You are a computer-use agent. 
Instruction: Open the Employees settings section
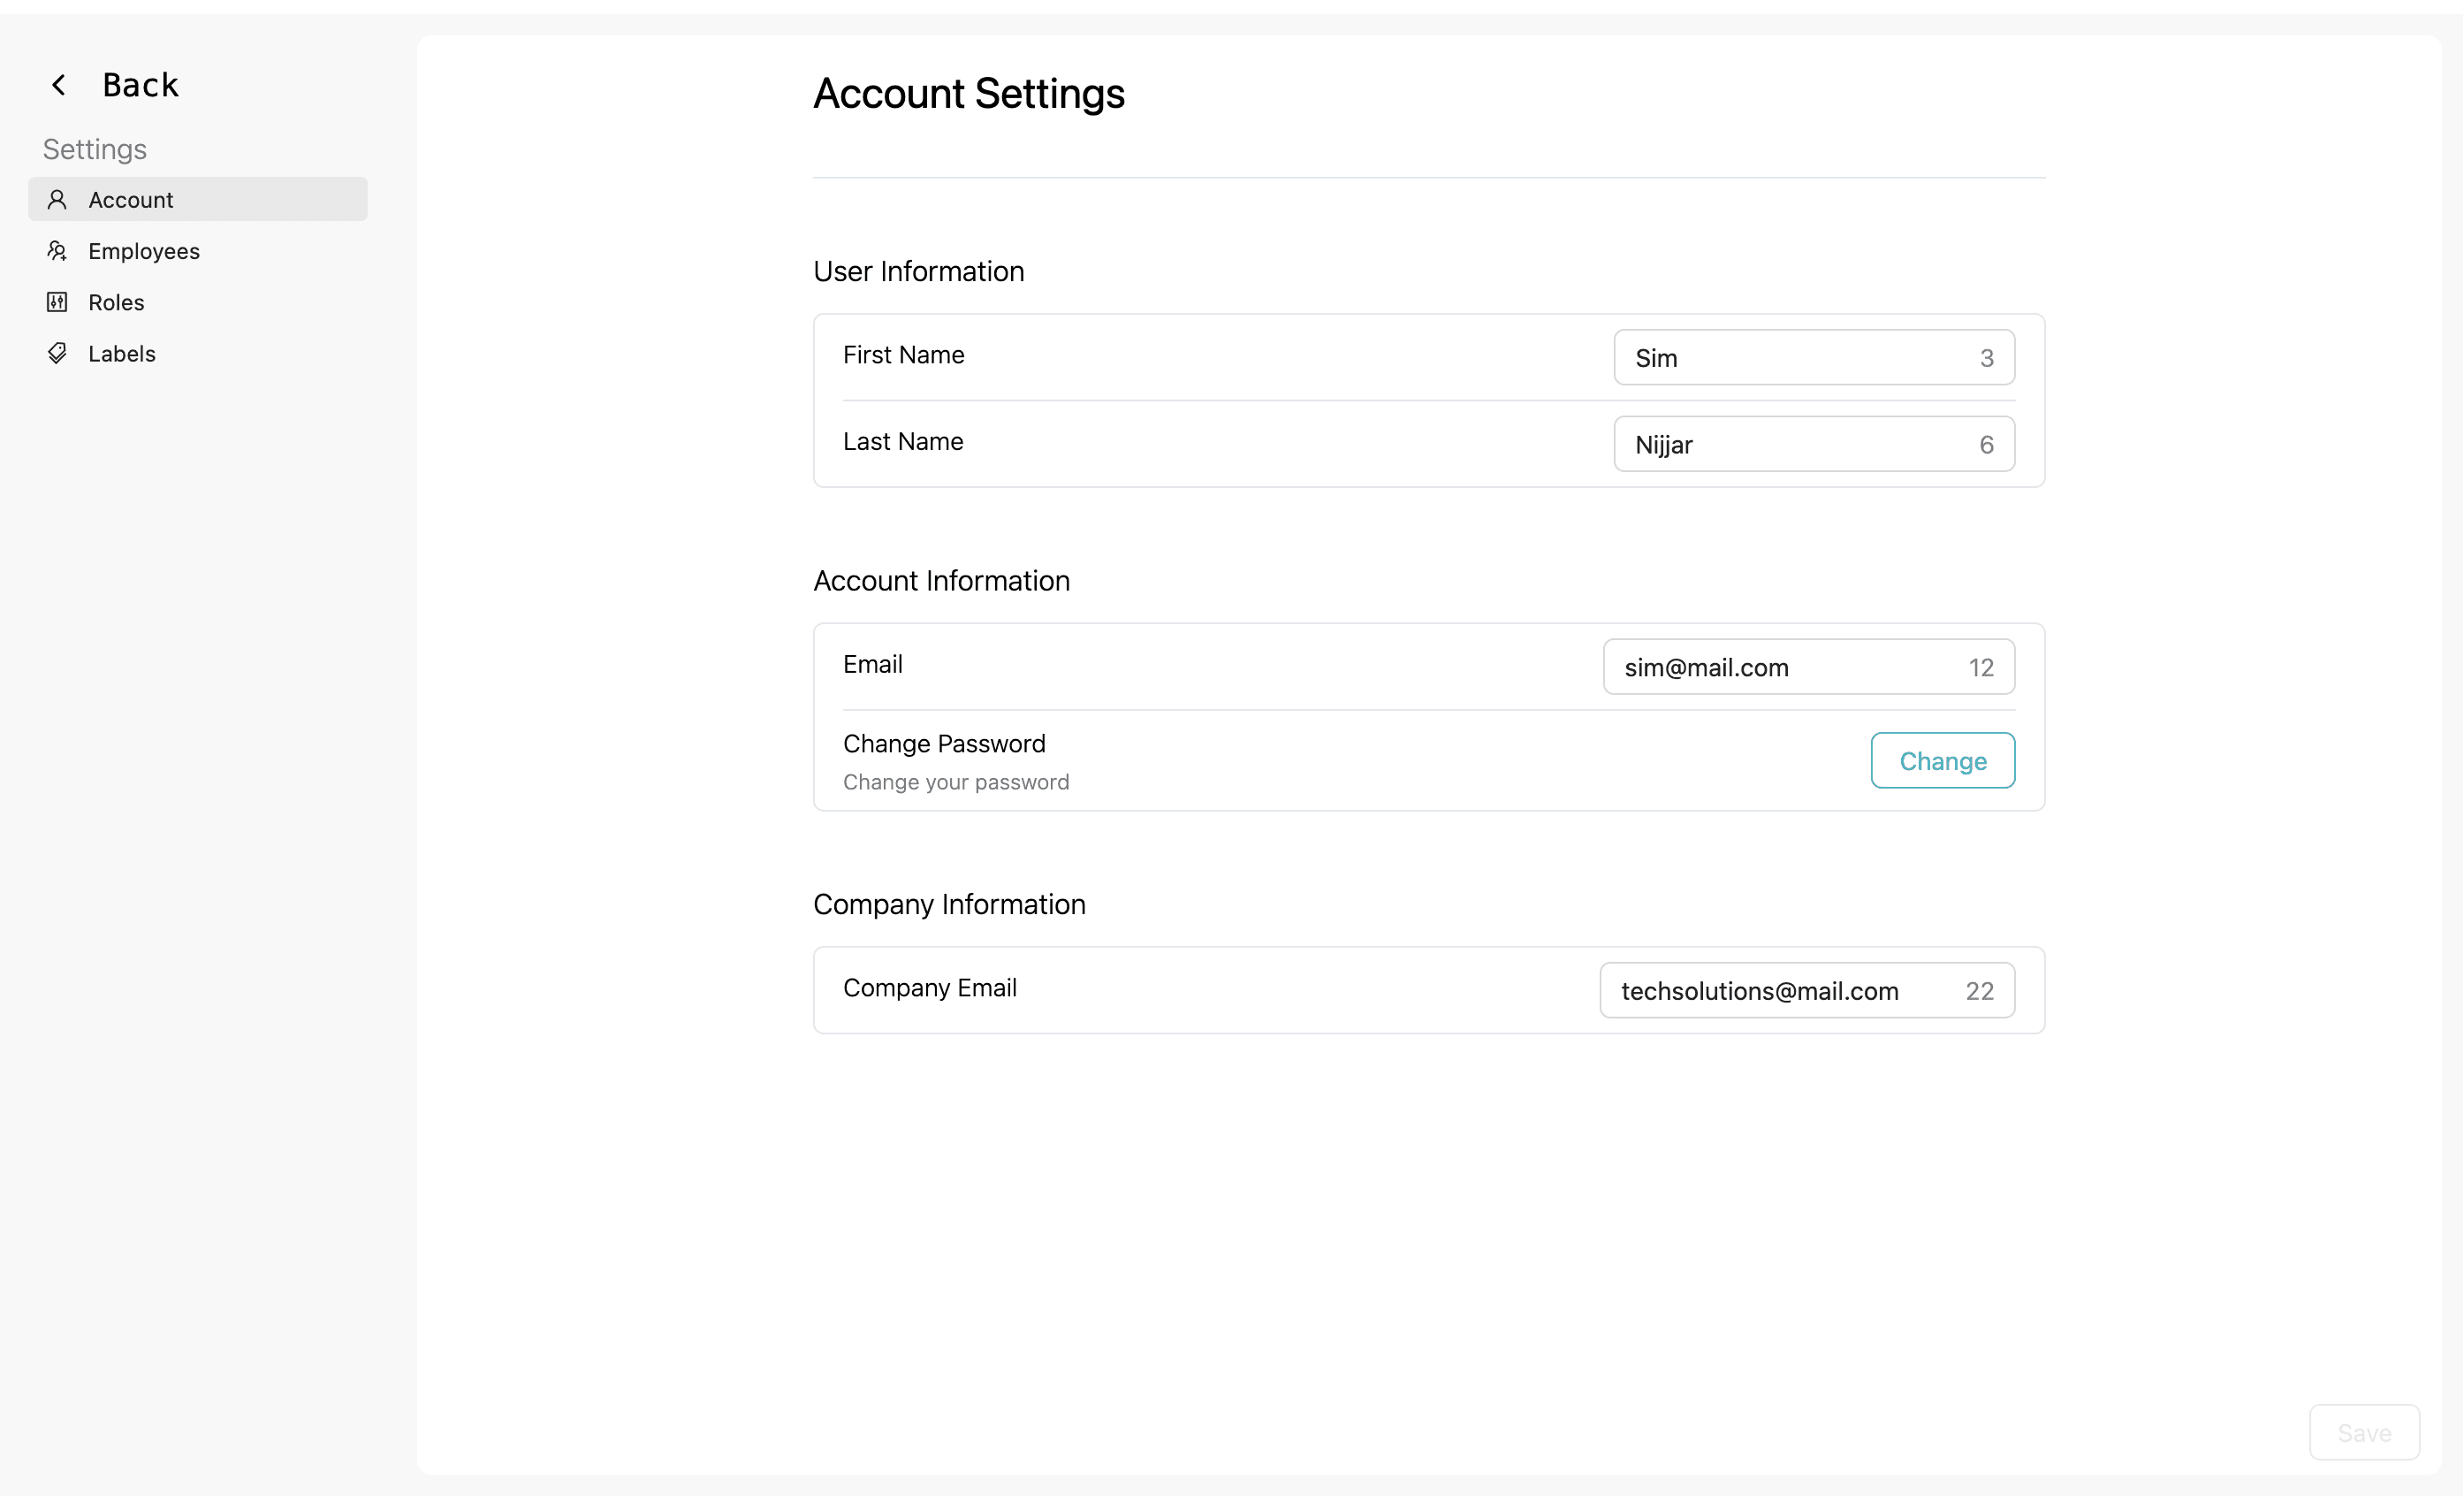point(198,251)
